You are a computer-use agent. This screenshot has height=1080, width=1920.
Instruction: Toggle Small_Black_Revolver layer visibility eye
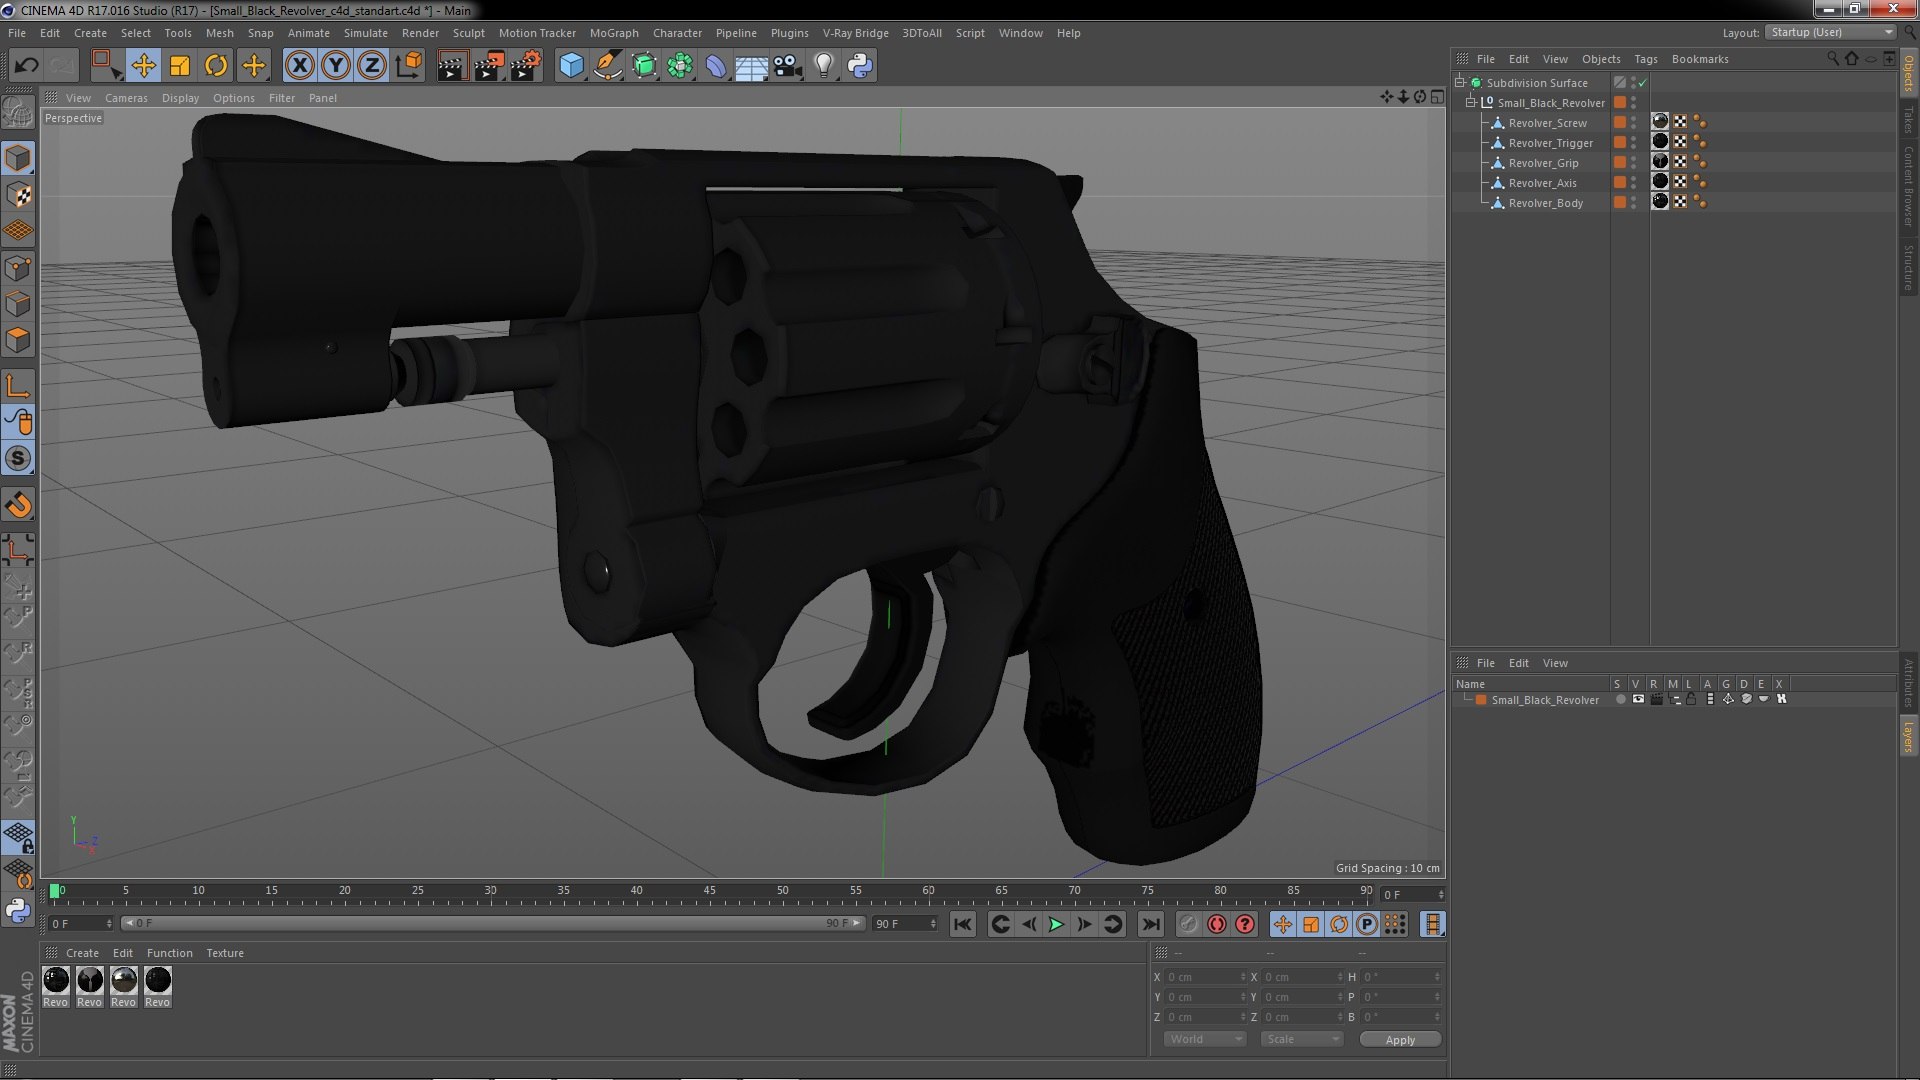[1638, 700]
